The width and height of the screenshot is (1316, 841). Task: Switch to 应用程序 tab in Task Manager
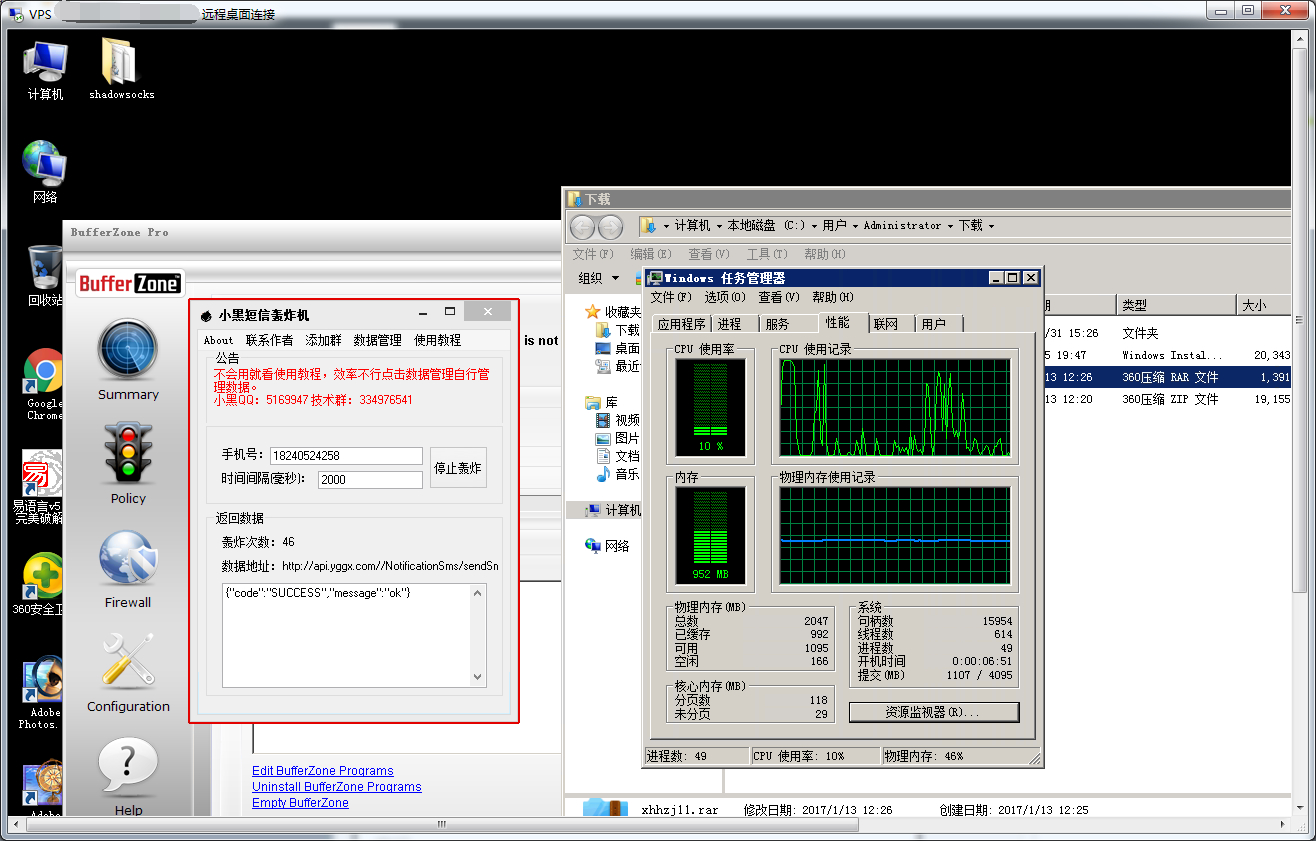click(x=681, y=324)
